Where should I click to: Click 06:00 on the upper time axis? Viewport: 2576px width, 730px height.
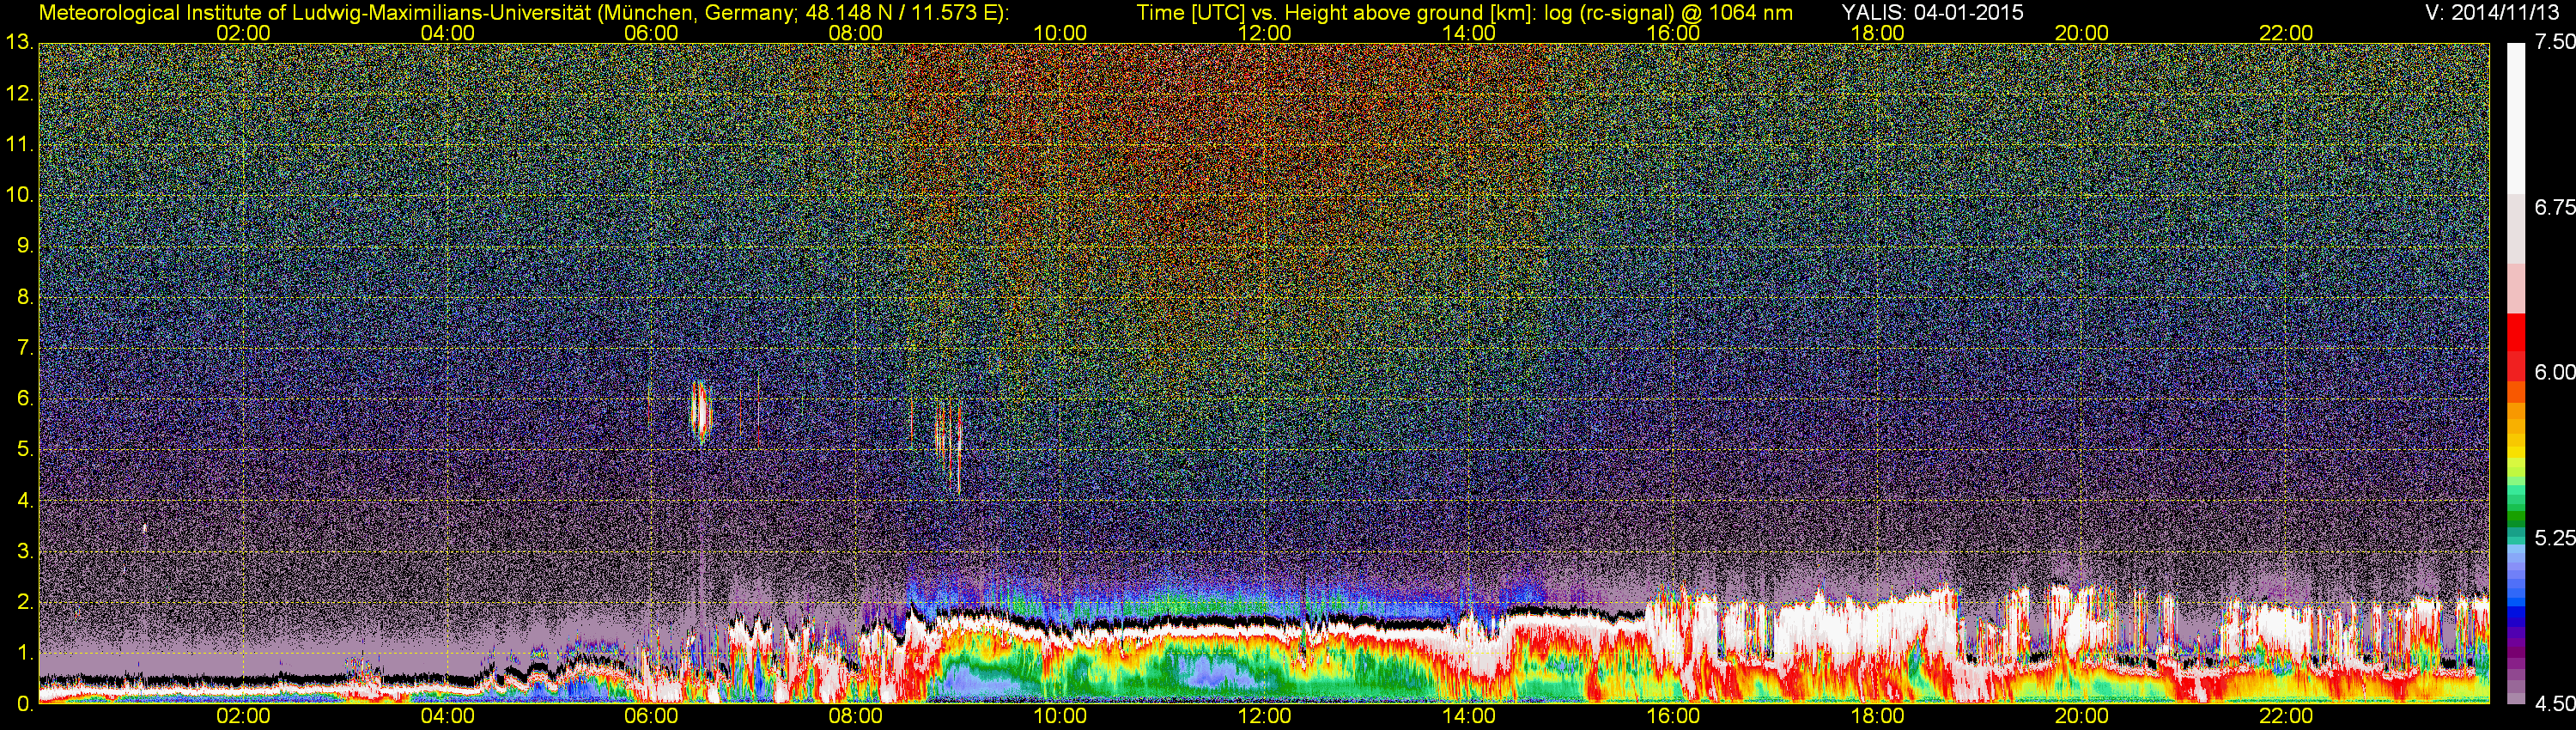point(651,33)
